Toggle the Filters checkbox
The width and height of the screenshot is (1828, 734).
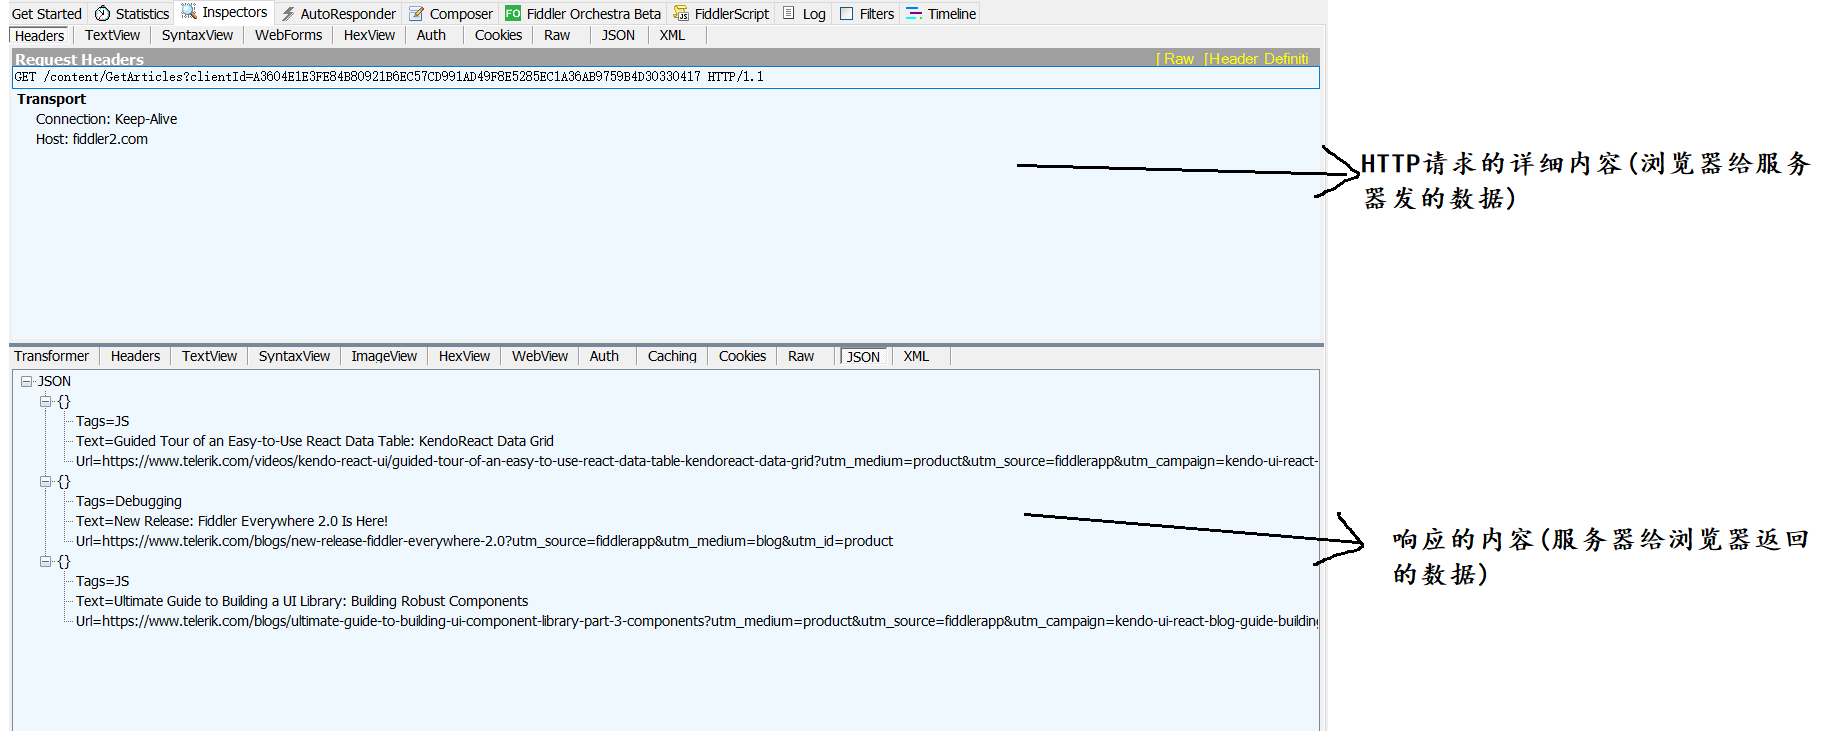coord(846,13)
